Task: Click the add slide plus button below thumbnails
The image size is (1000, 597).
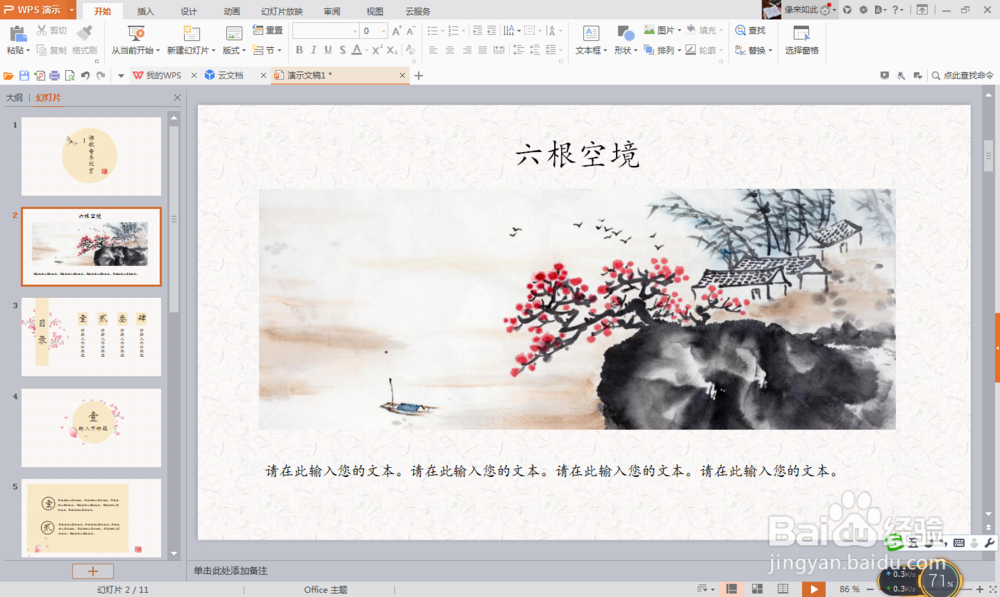Action: click(92, 571)
